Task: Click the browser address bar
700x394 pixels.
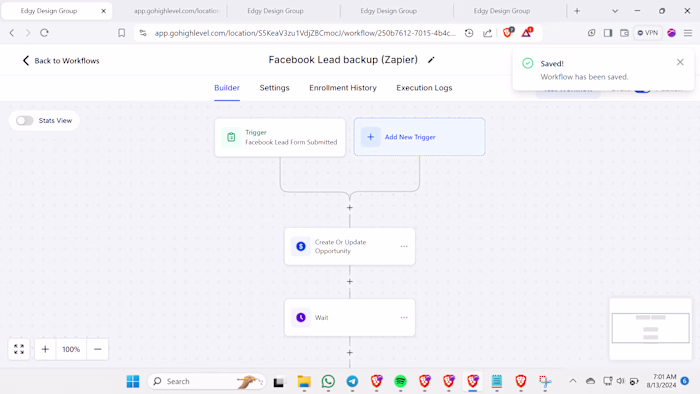Action: pos(305,33)
